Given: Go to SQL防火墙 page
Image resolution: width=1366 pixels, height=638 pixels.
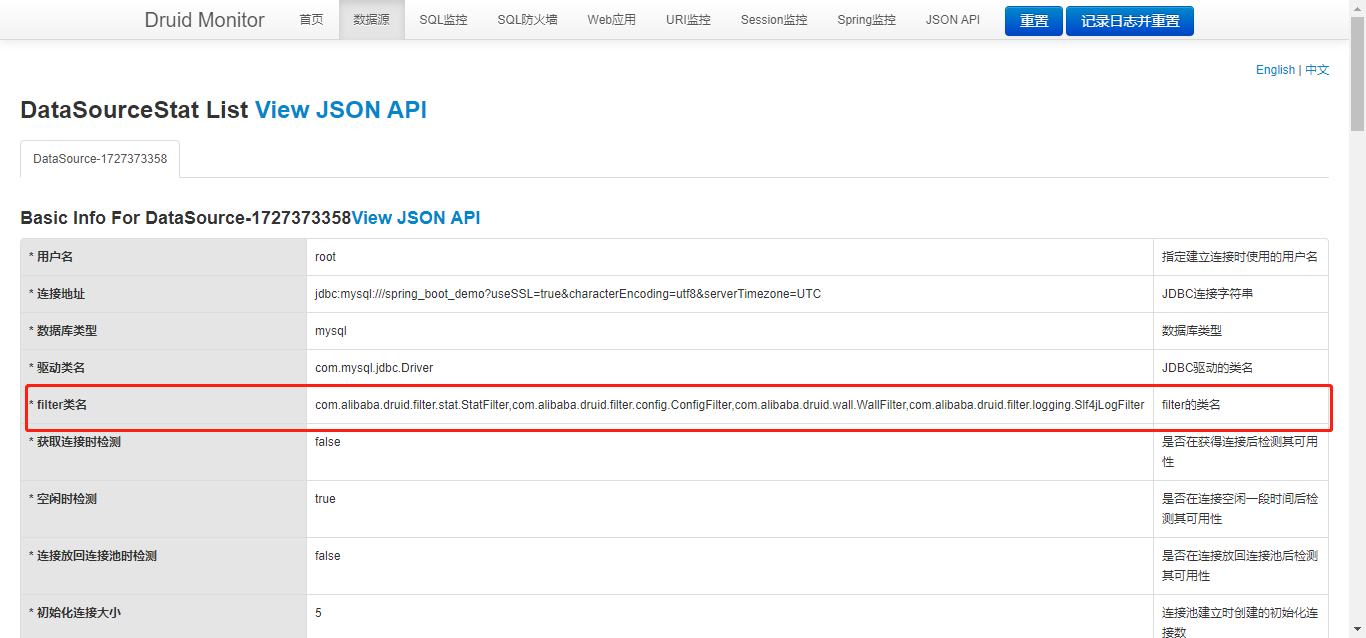Looking at the screenshot, I should (x=527, y=20).
